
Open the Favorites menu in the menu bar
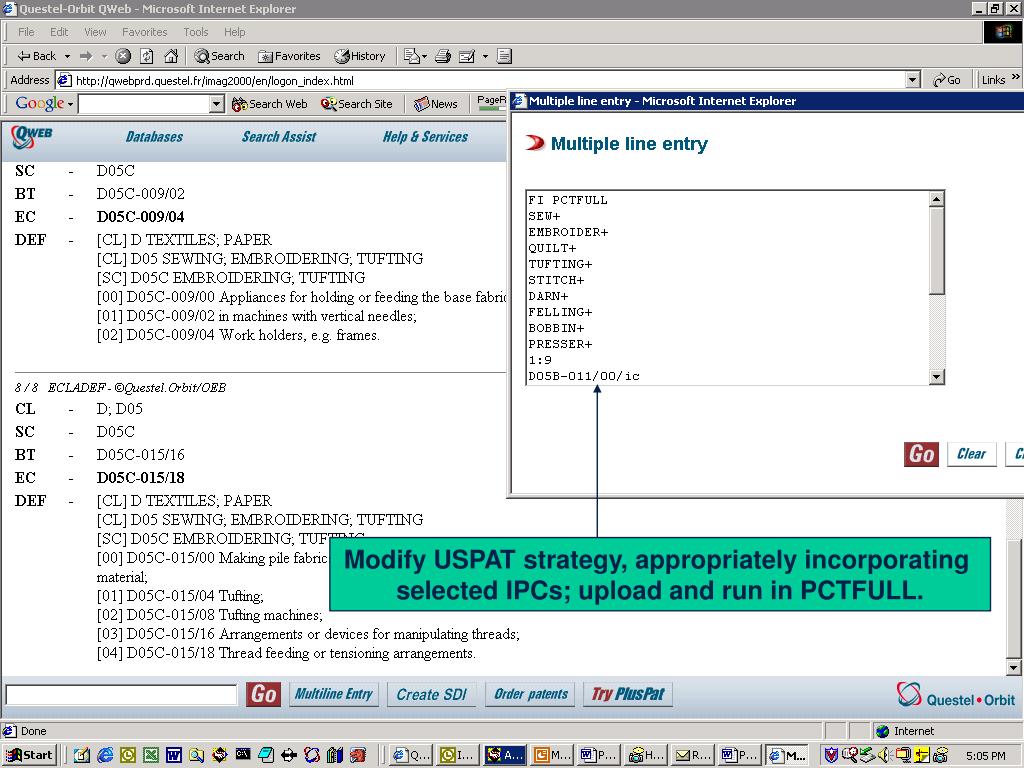[x=144, y=32]
